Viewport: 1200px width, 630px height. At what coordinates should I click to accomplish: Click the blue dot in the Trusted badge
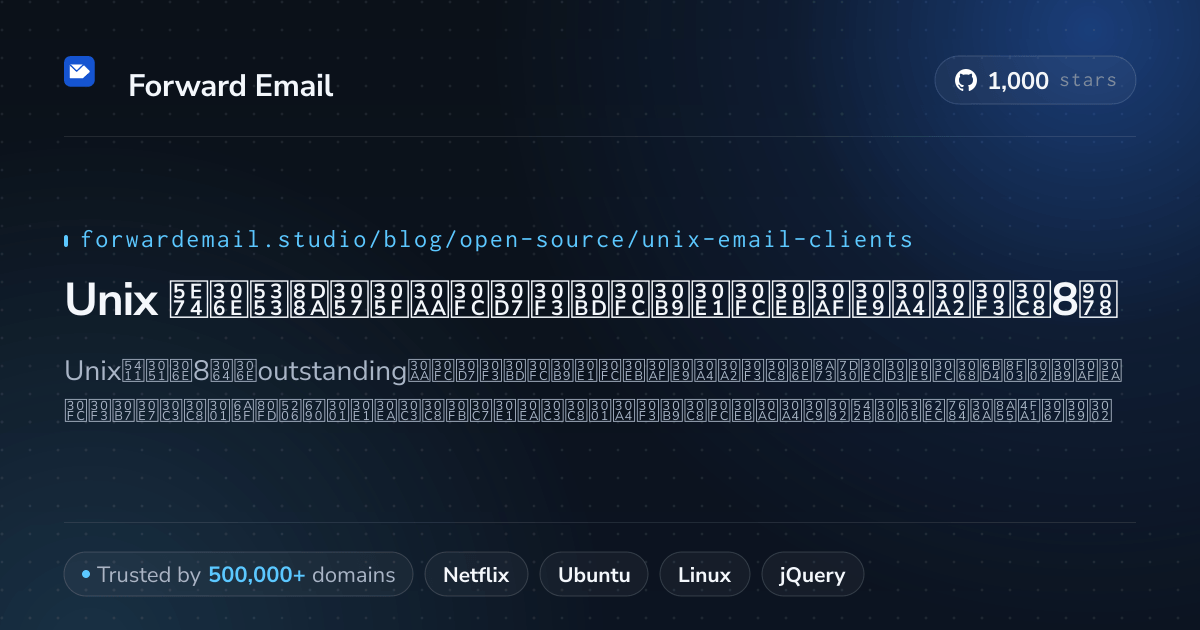[x=86, y=574]
